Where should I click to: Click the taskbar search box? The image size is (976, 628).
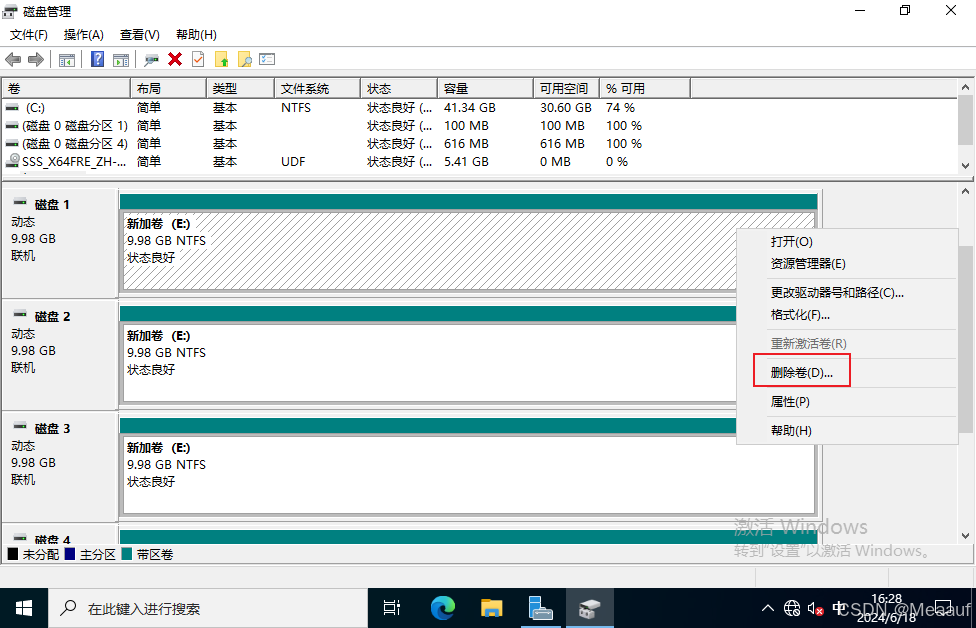(x=208, y=608)
